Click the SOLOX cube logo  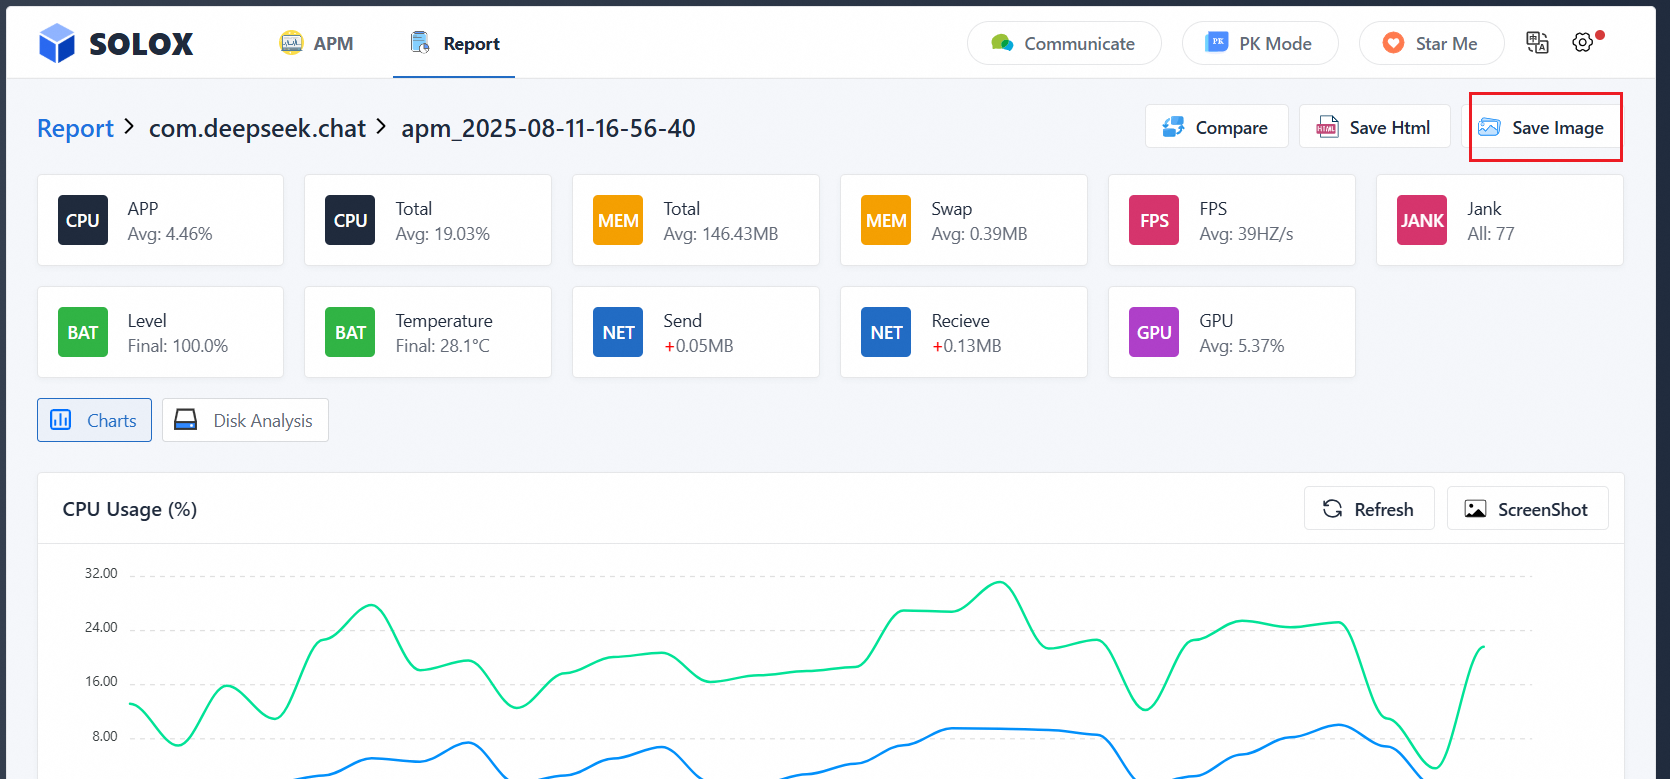pos(57,44)
